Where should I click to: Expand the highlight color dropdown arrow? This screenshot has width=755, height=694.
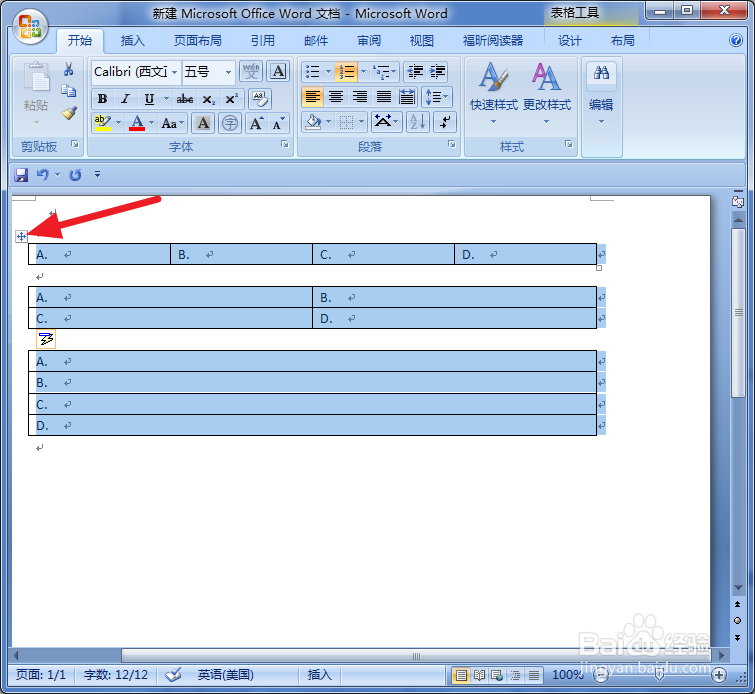118,122
